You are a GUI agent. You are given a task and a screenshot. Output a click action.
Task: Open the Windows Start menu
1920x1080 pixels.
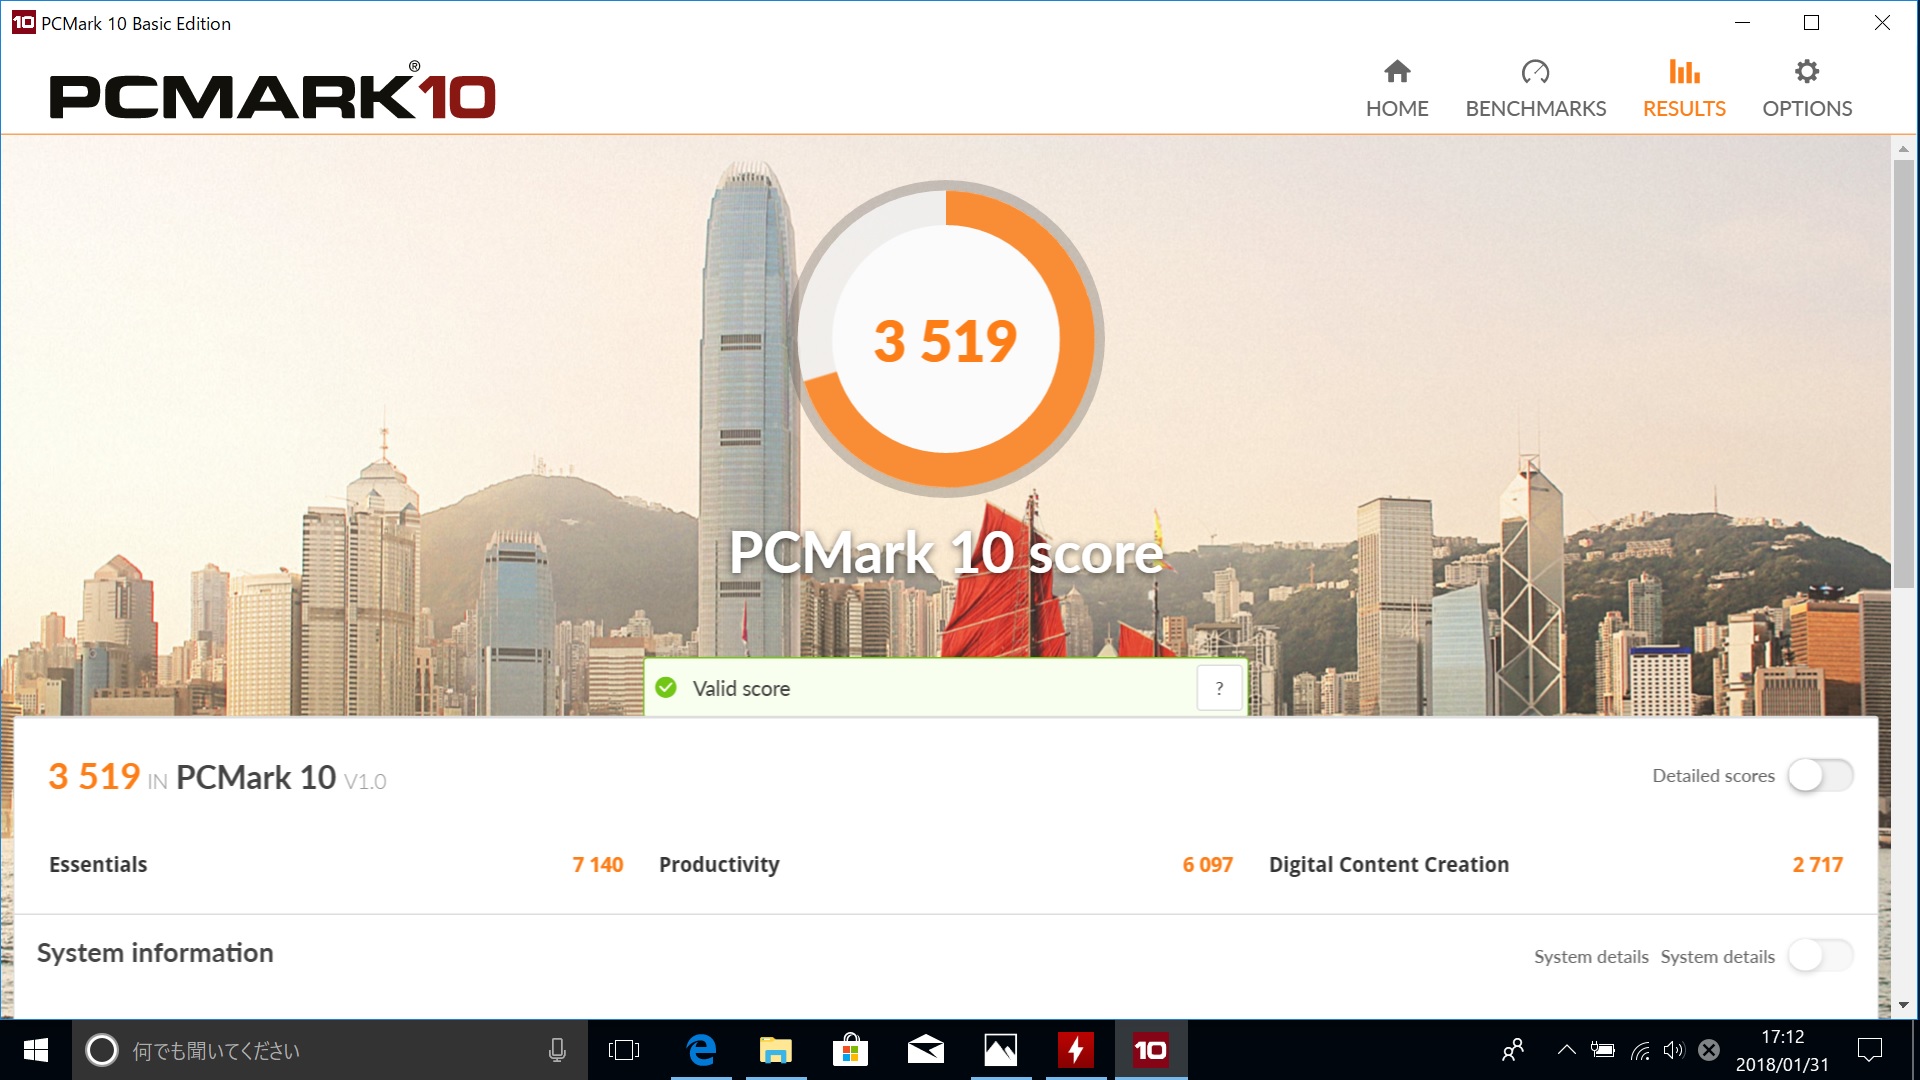pos(36,1050)
